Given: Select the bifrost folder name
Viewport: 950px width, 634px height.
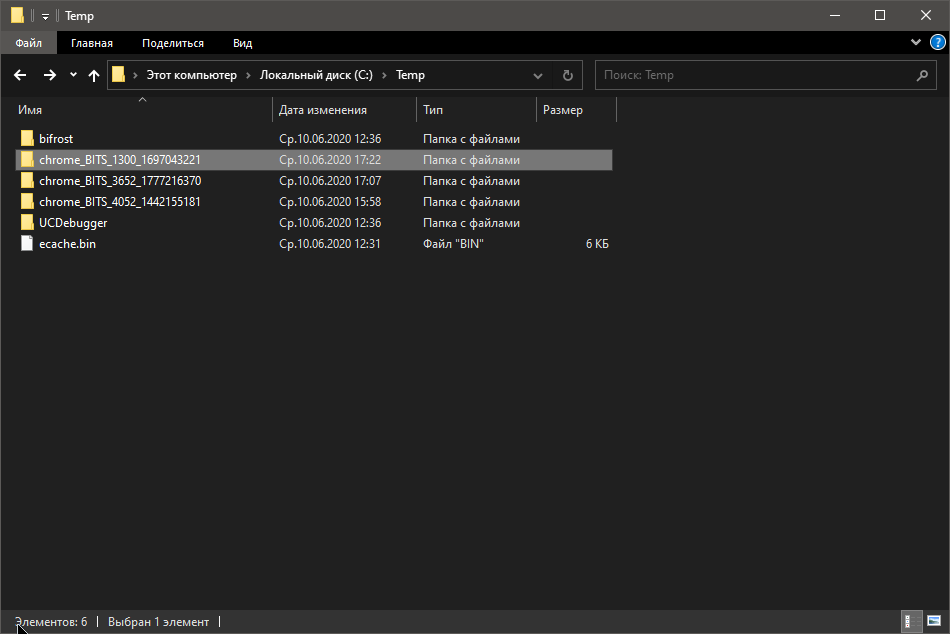Looking at the screenshot, I should (56, 139).
